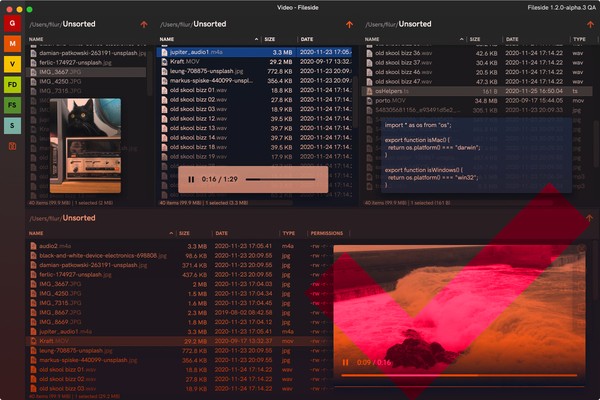Open the teal S sidebar layout
Screen dimensions: 600x400
click(x=12, y=126)
